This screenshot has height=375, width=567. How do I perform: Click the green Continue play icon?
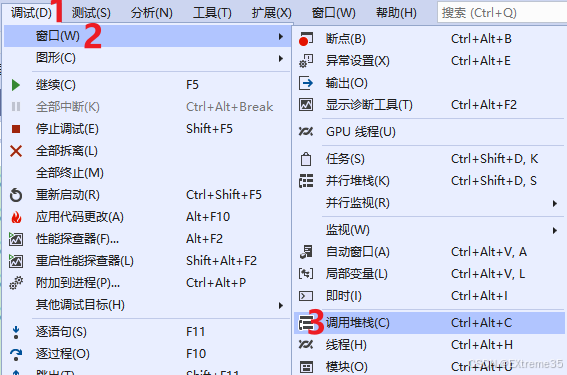pyautogui.click(x=16, y=85)
